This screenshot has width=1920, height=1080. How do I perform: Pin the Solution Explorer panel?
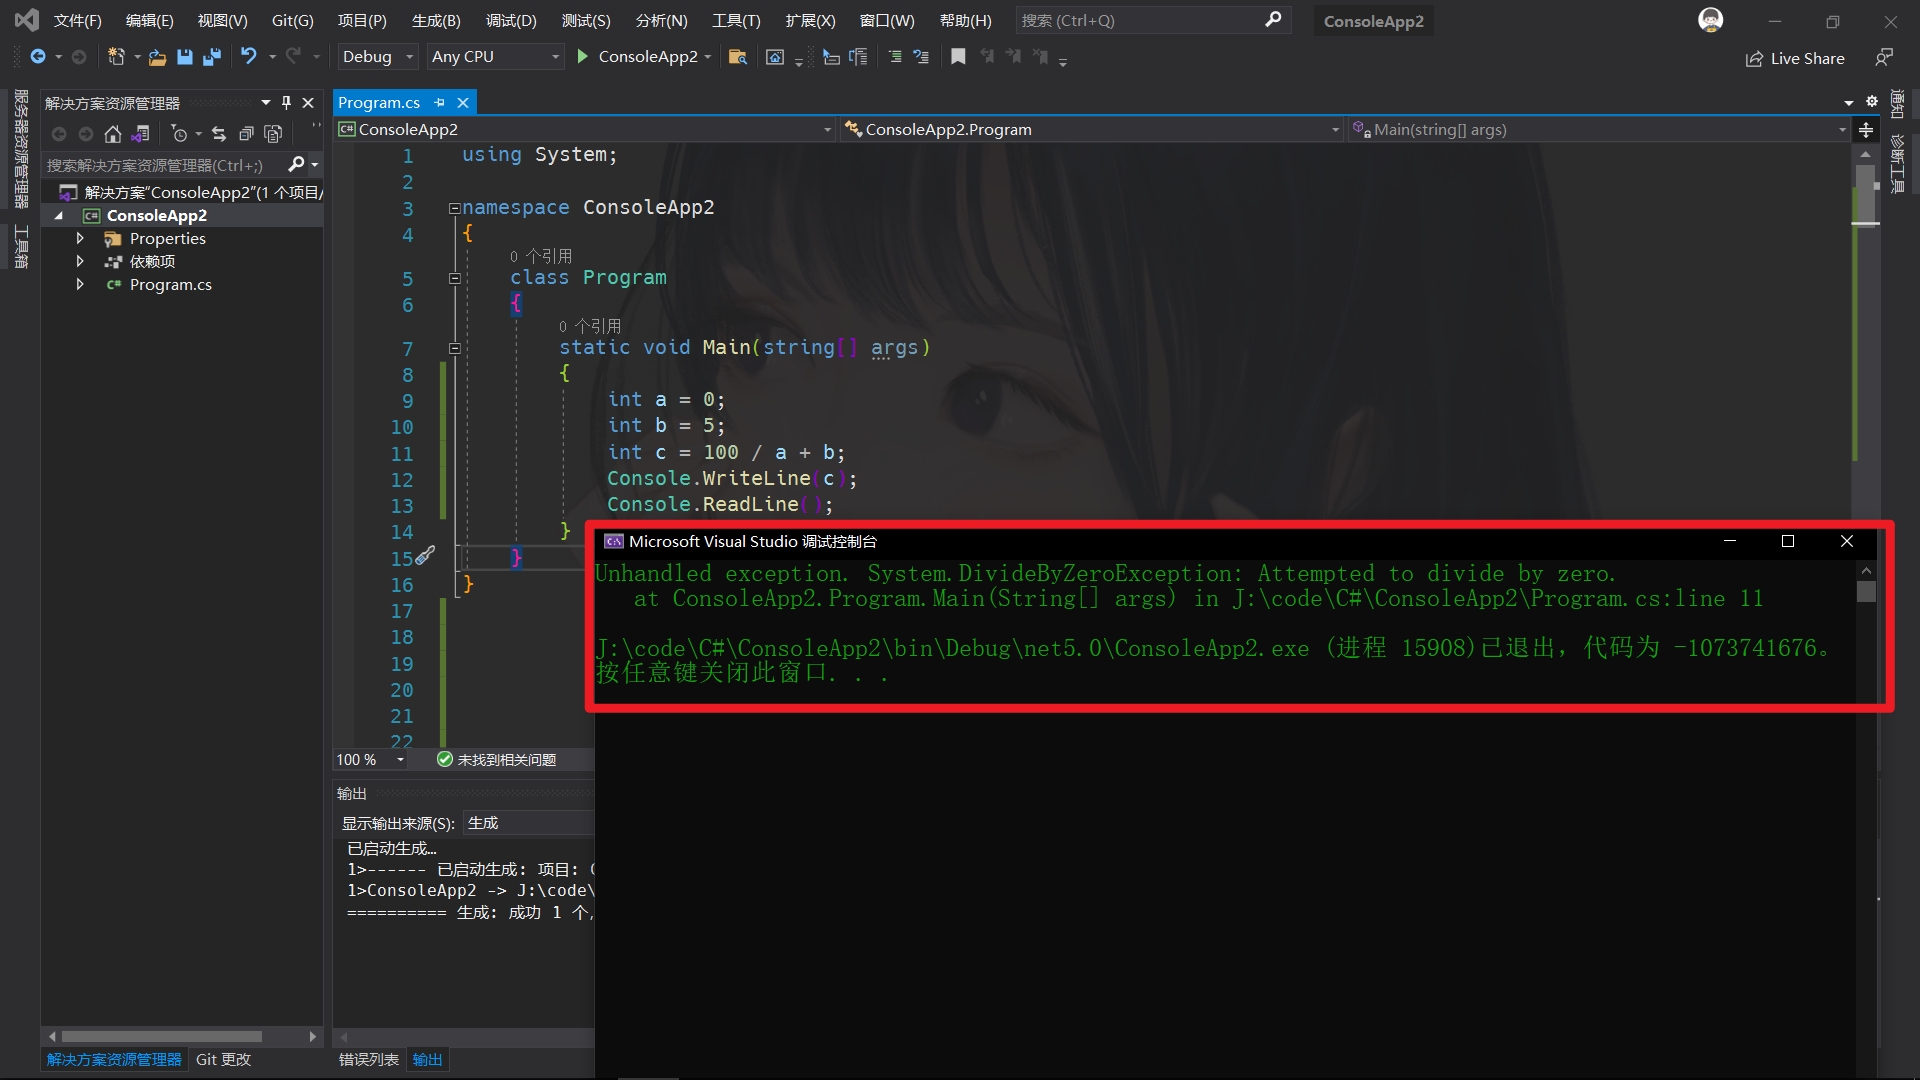[x=286, y=102]
